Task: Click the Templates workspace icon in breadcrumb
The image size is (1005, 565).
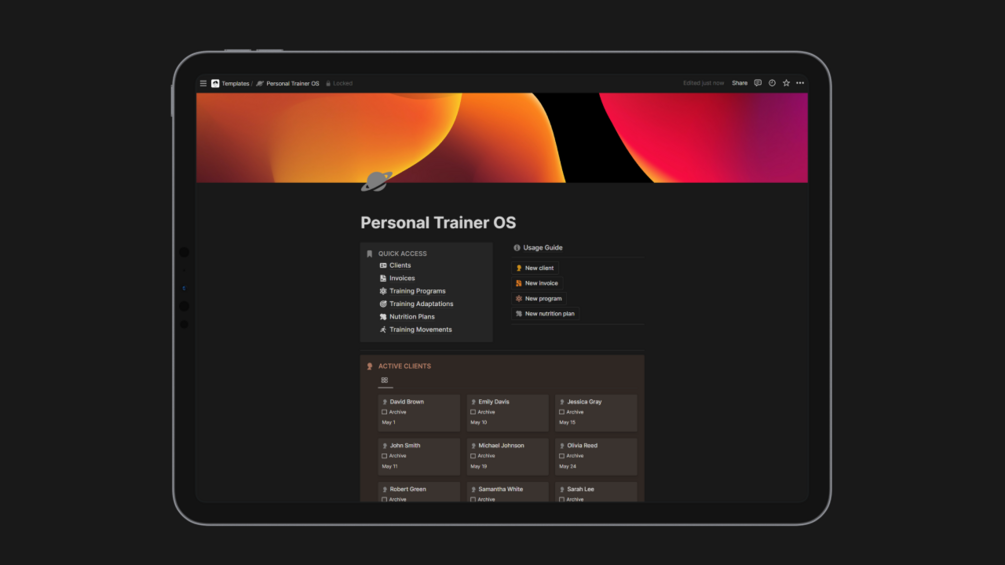Action: [x=215, y=83]
